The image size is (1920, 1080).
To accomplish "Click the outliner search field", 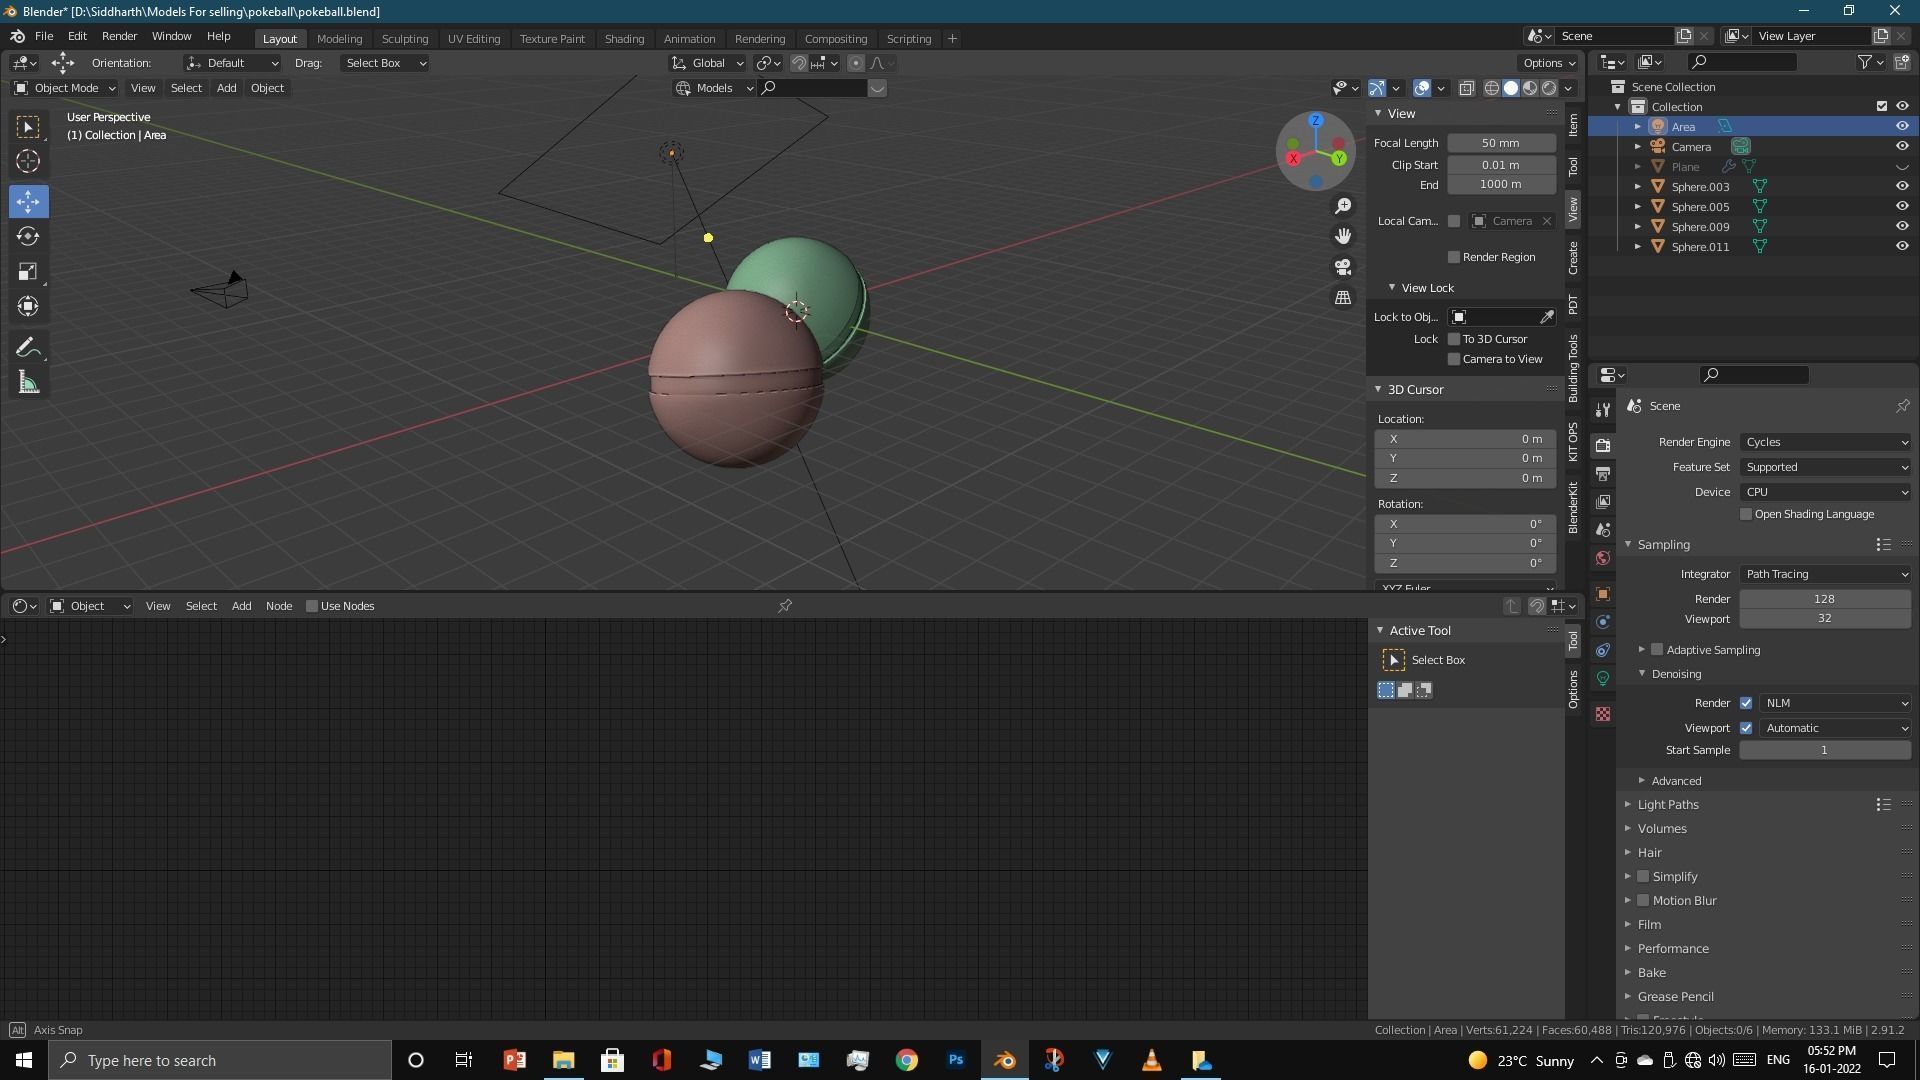I will [1741, 62].
